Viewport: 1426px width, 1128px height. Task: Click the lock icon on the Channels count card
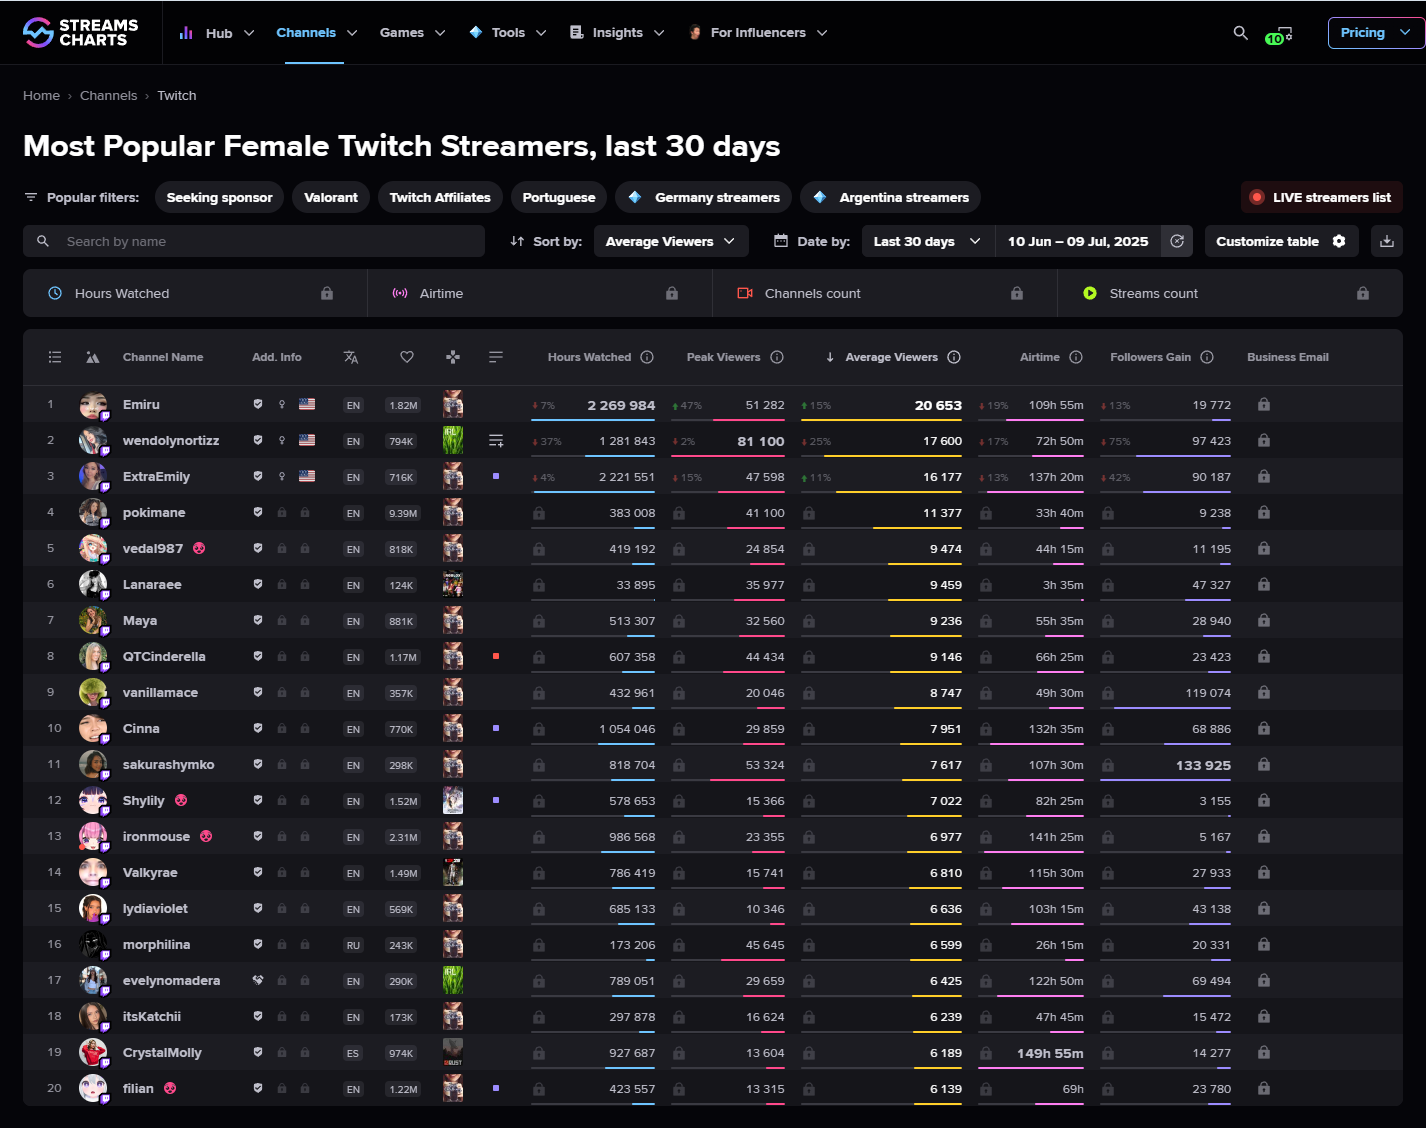click(1017, 293)
